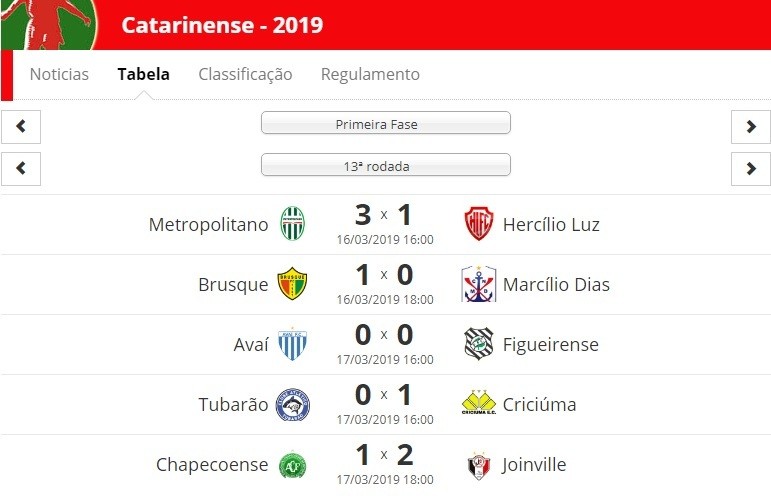Screen dimensions: 771x498
Task: Click the Tubarão team crest
Action: (x=293, y=404)
